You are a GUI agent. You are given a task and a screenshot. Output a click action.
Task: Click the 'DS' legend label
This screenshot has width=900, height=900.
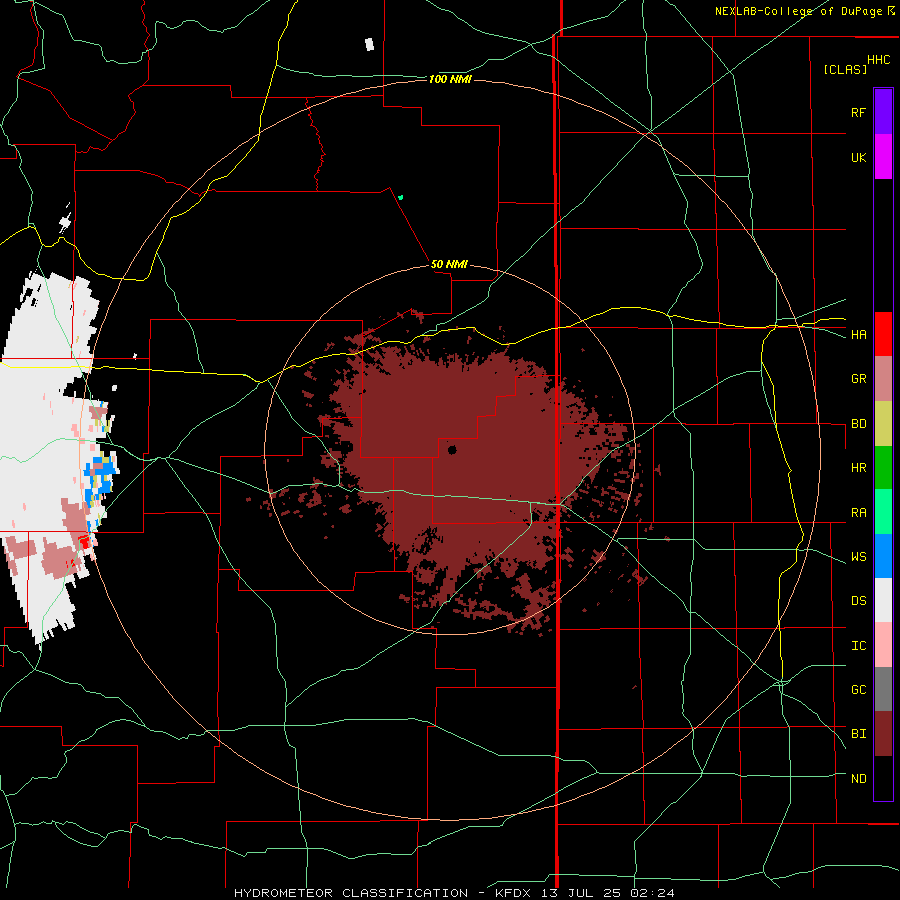[858, 601]
